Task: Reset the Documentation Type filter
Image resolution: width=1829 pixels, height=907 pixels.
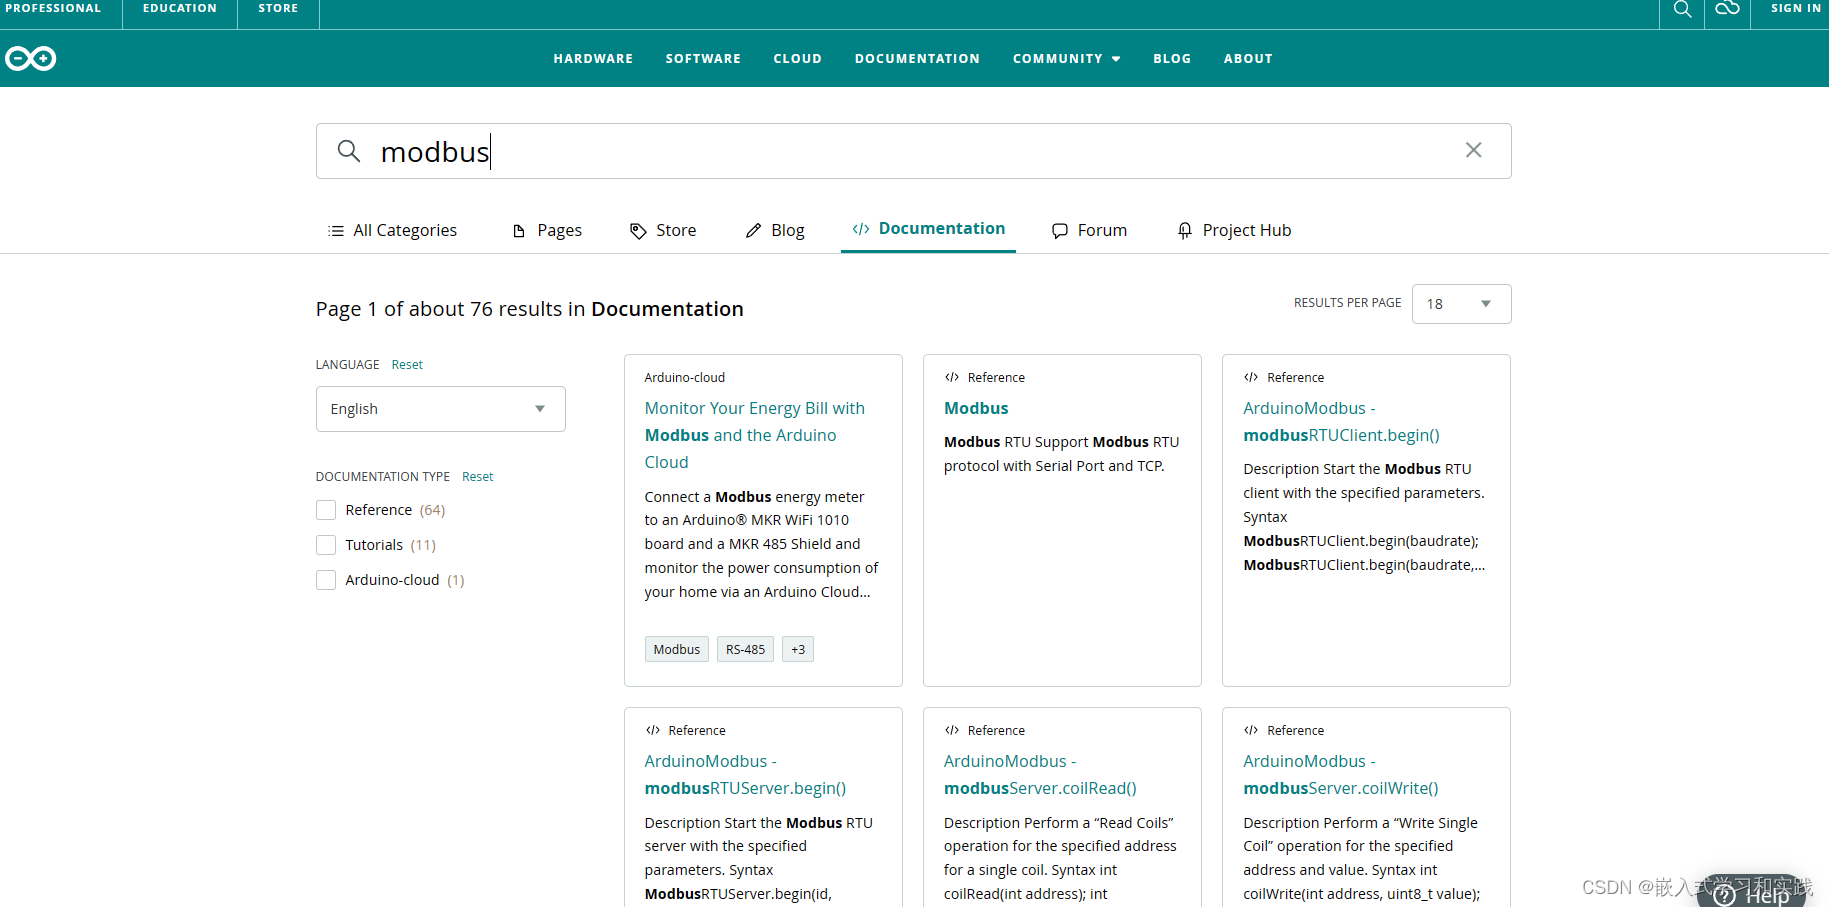Action: click(477, 477)
